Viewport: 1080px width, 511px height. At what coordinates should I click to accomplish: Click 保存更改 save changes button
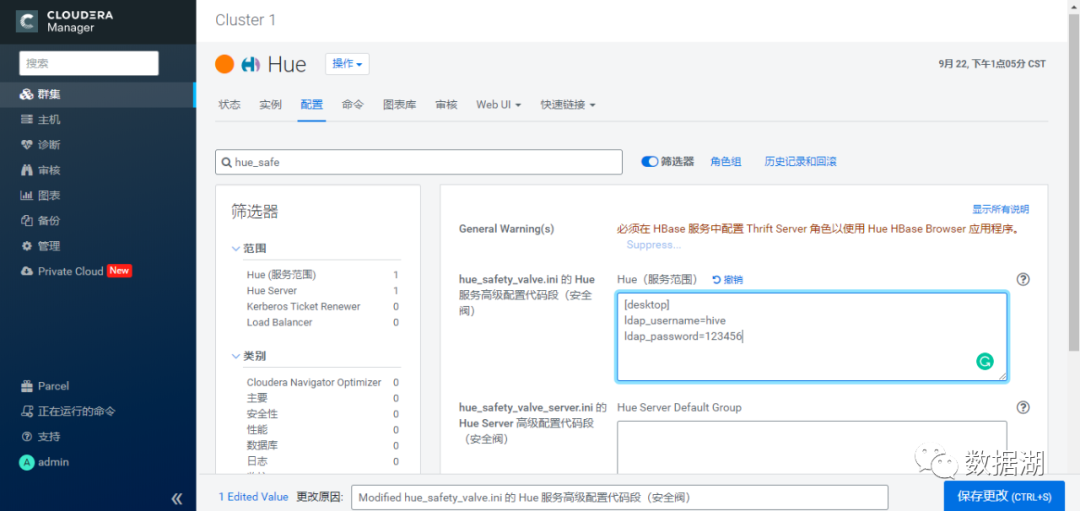[1004, 497]
